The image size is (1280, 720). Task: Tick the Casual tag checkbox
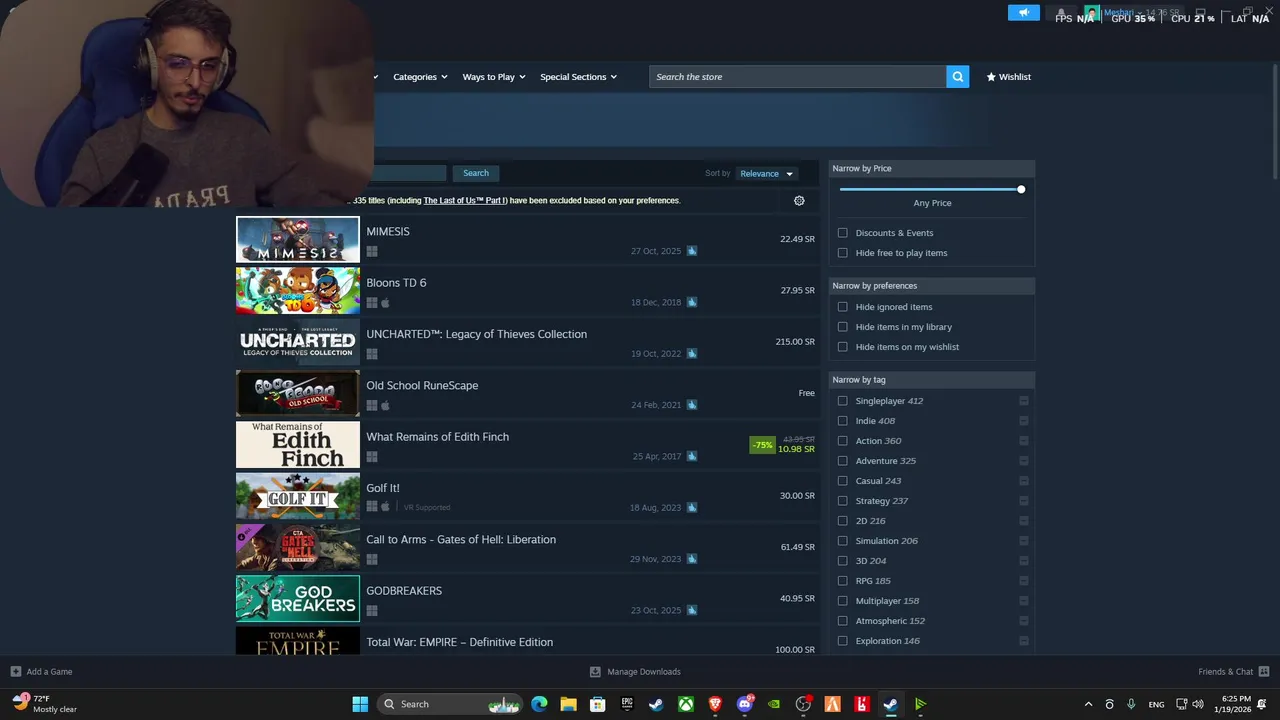click(842, 481)
